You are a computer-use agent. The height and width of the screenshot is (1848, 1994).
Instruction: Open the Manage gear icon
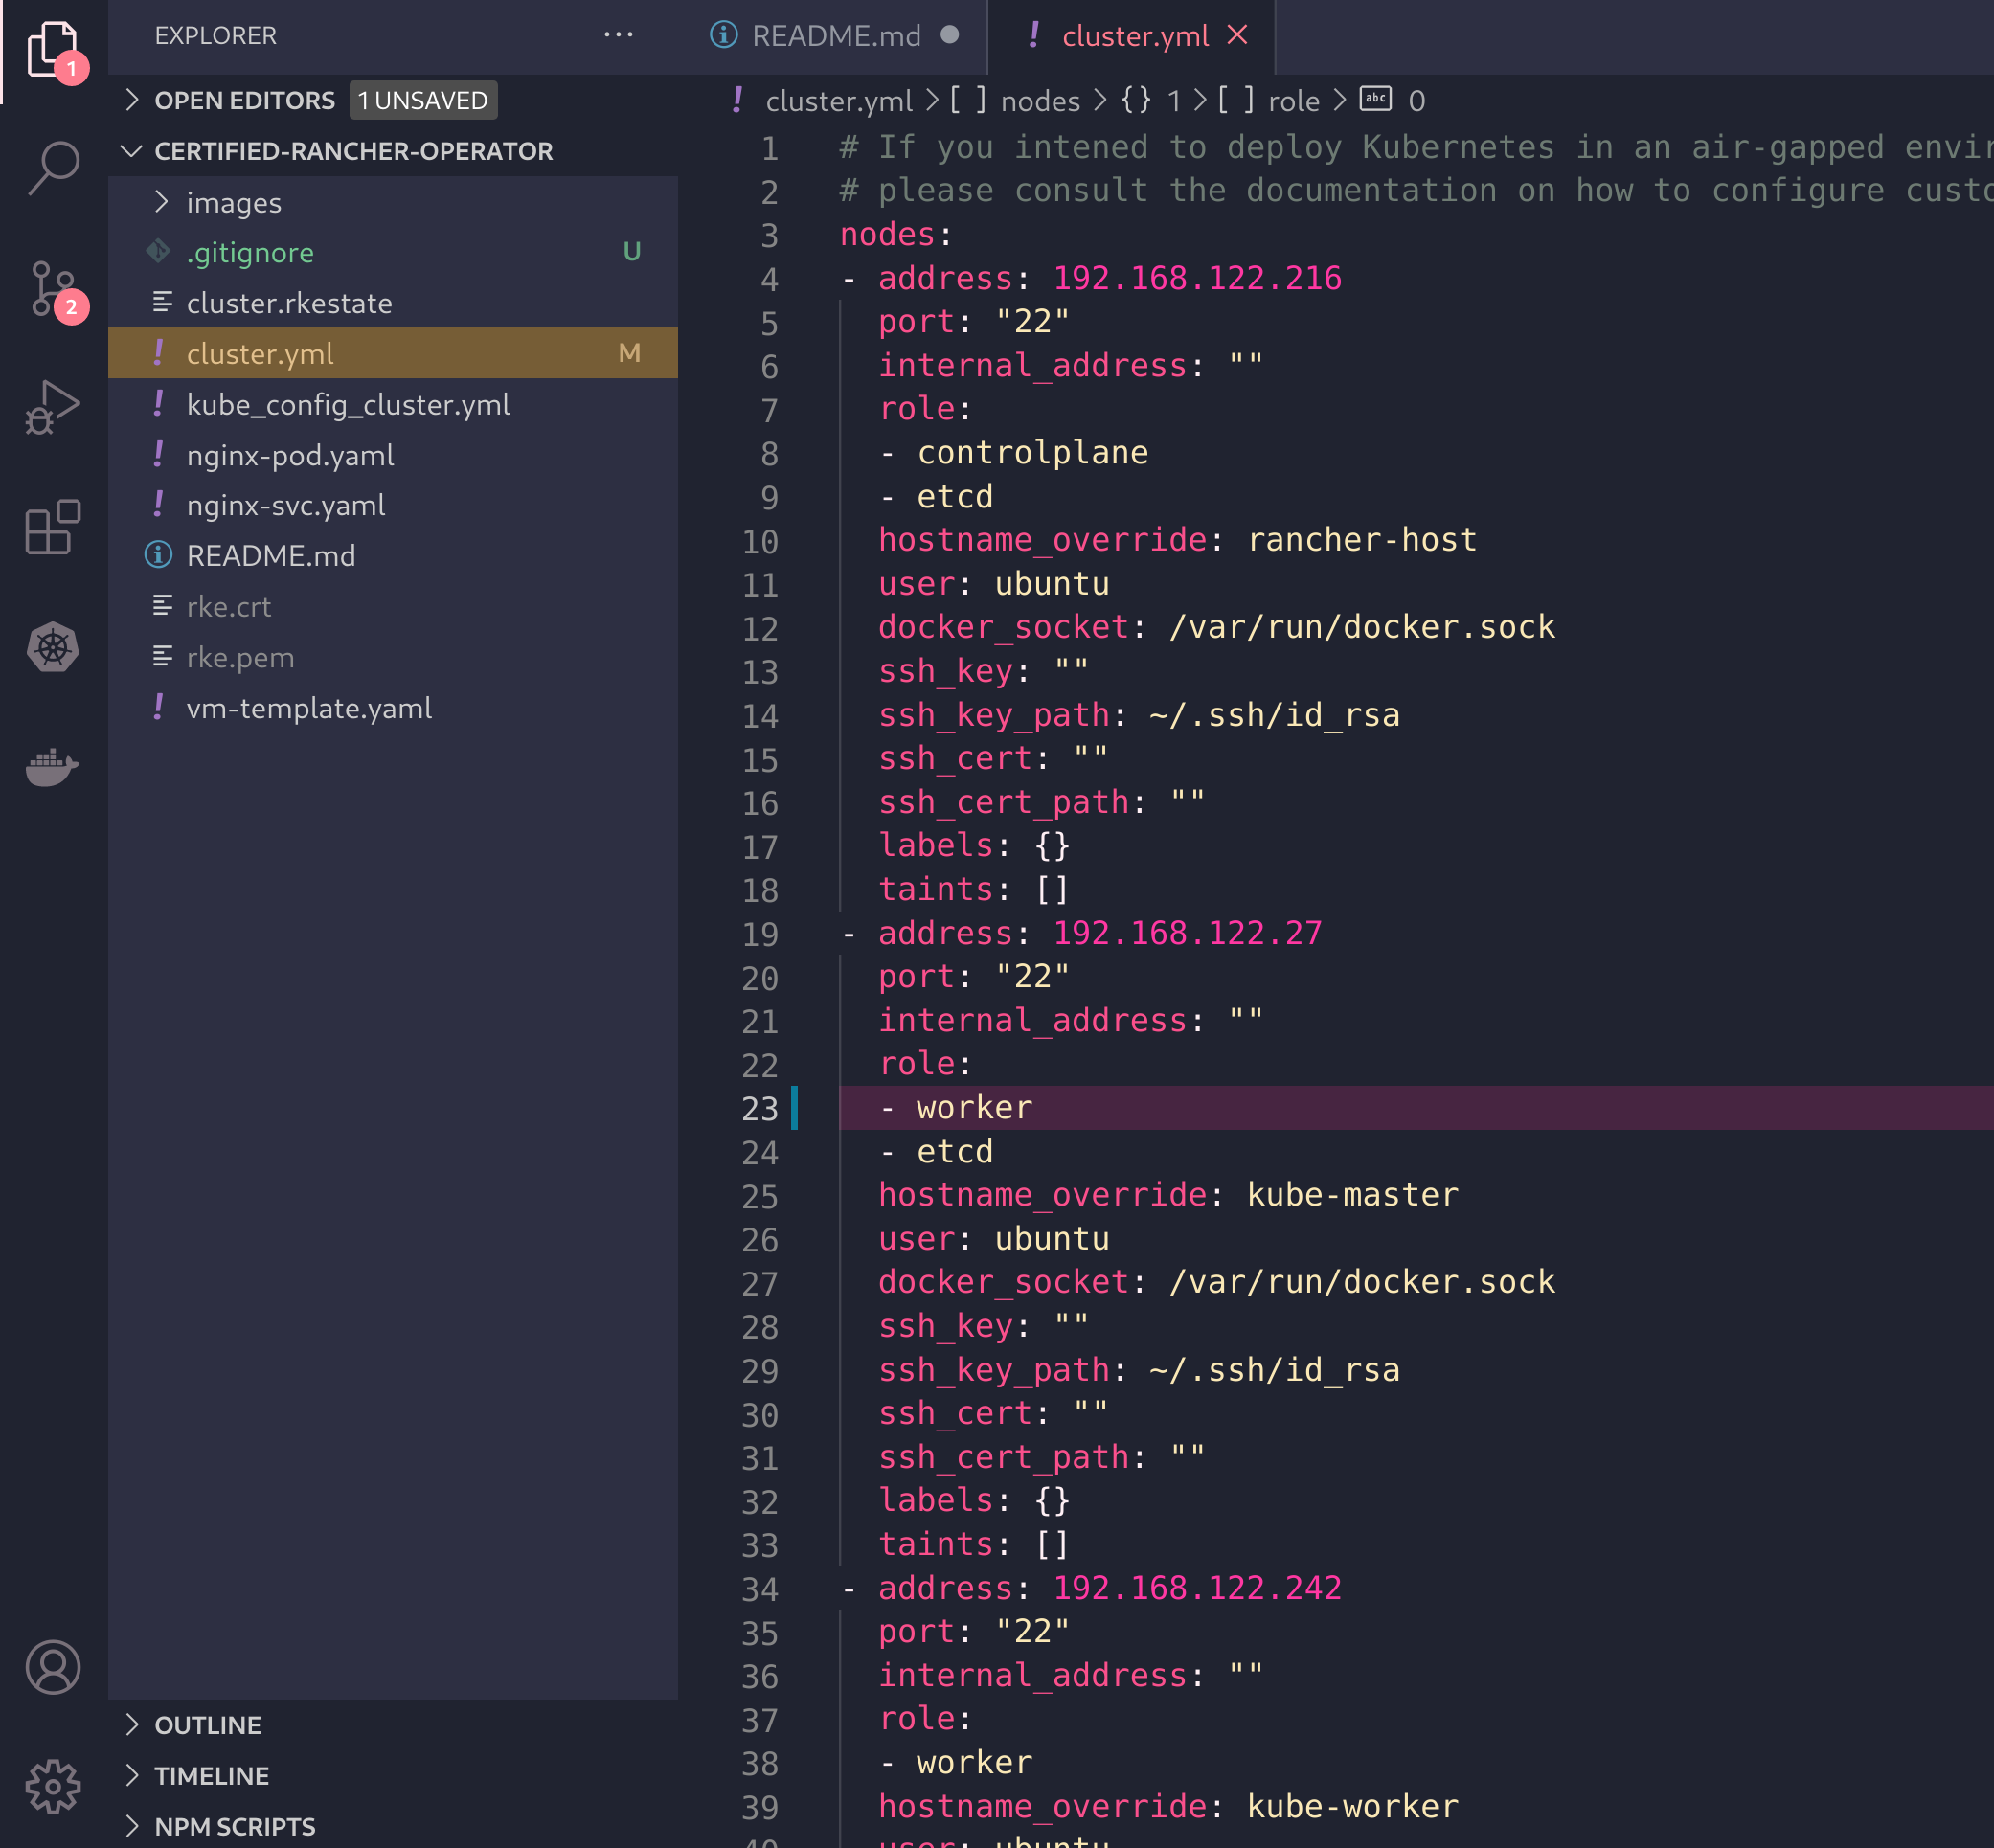53,1787
